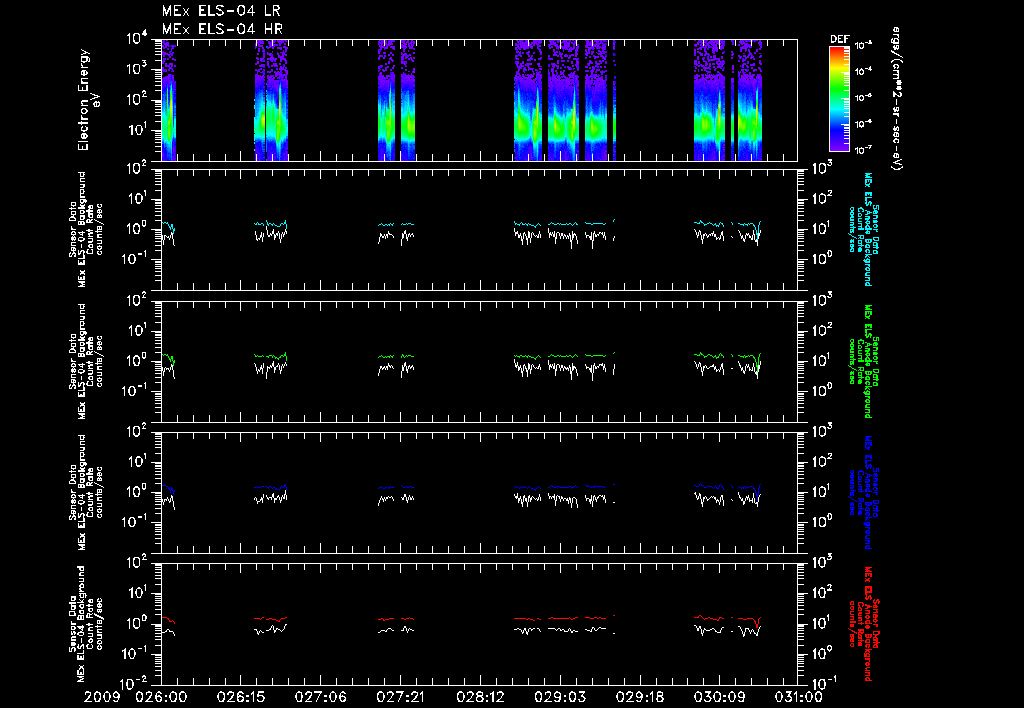Click the left axis label of the green trace panel

click(x=86, y=361)
